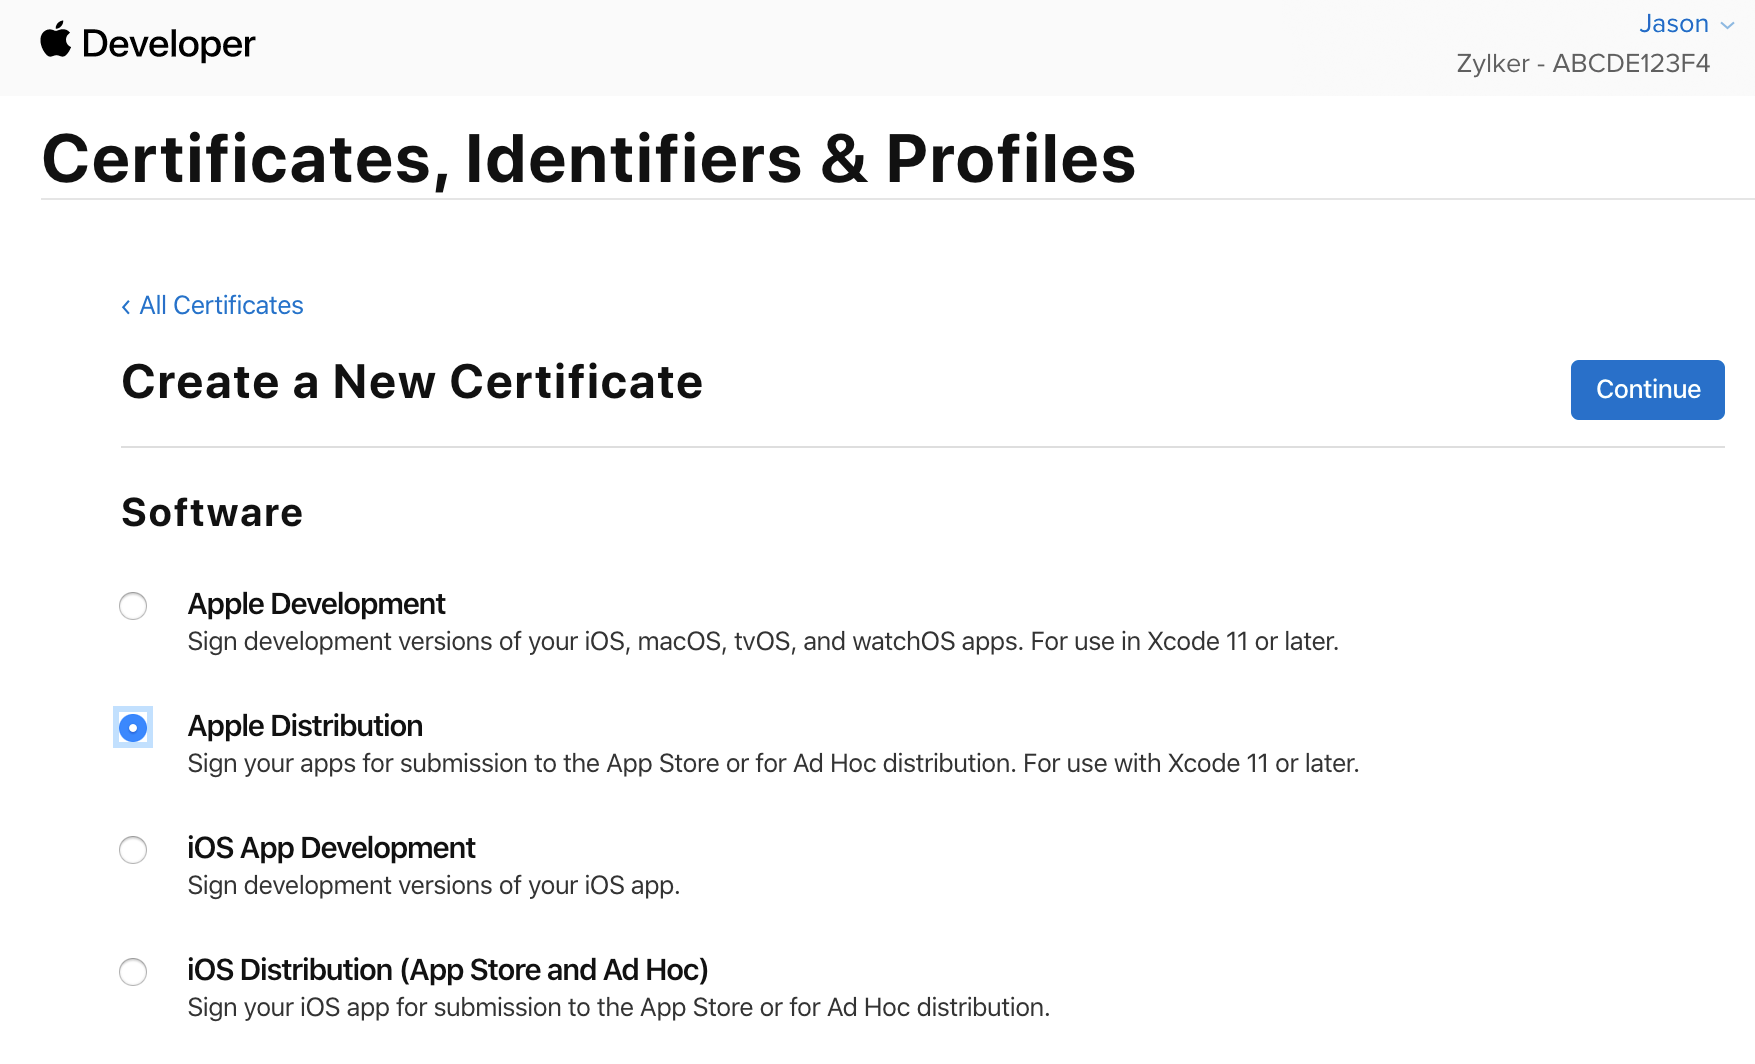
Task: Click the Apple logo in the header
Action: pos(55,41)
